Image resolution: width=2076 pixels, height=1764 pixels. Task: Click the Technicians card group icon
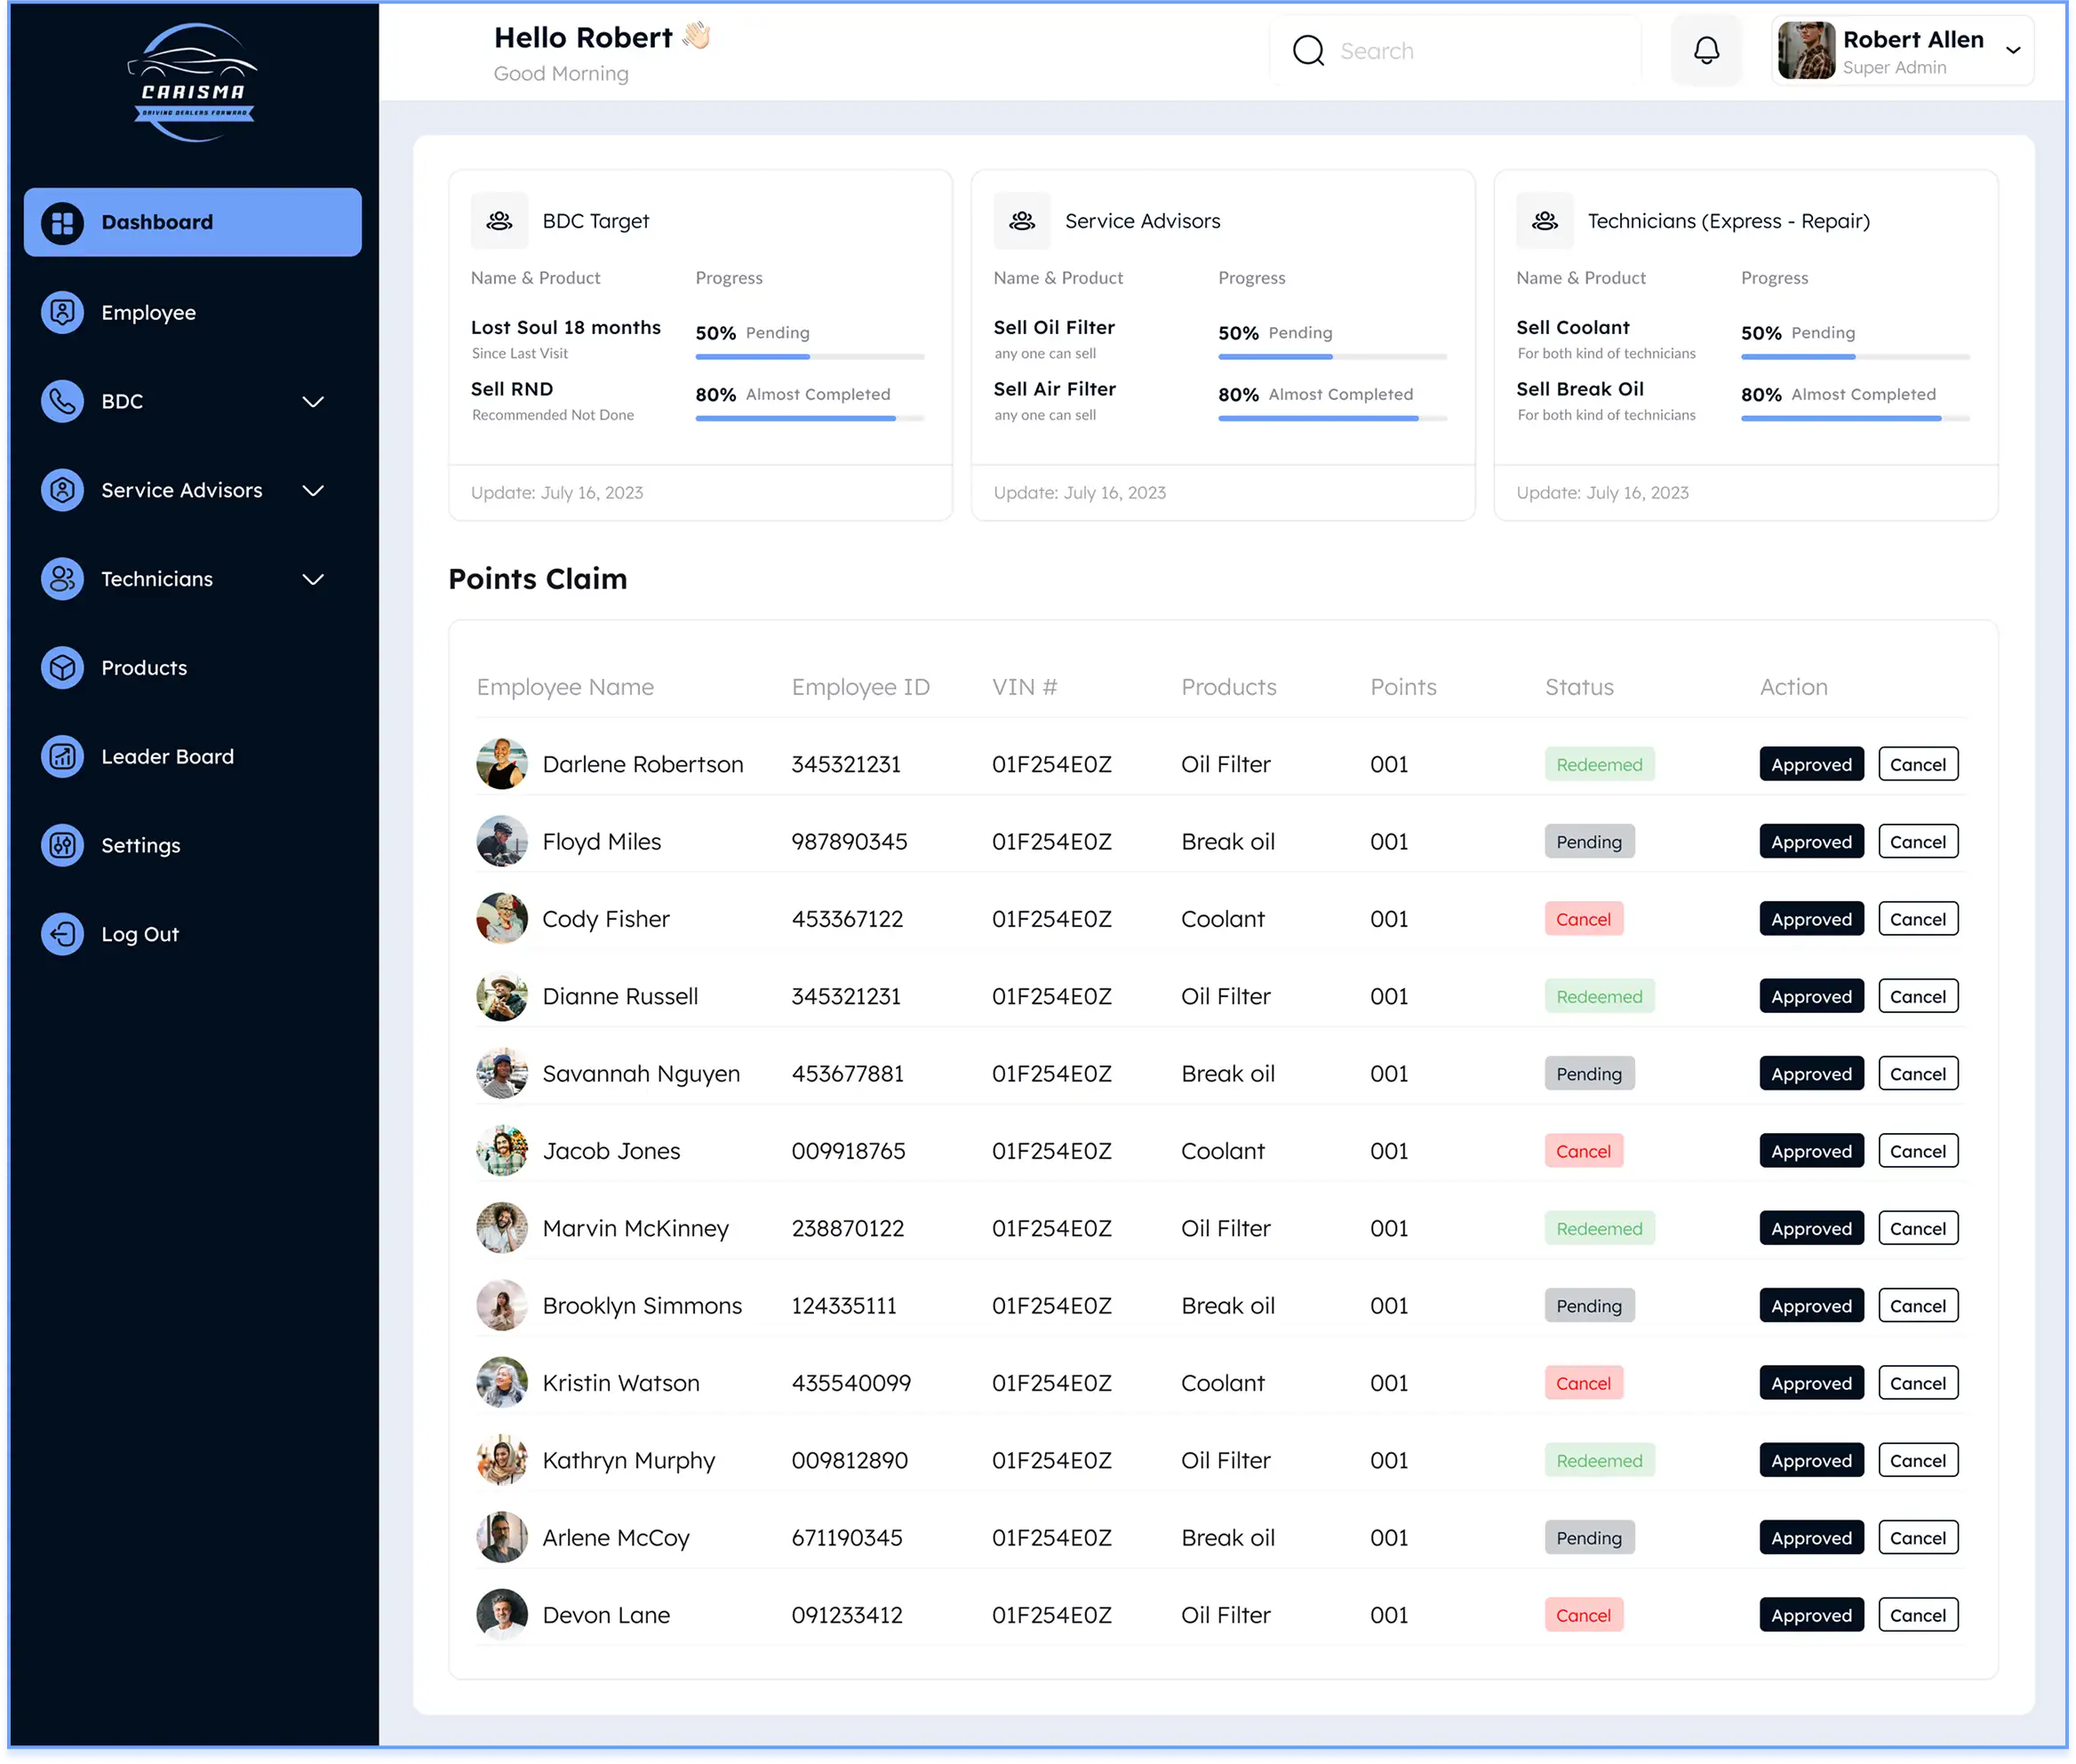point(1544,221)
